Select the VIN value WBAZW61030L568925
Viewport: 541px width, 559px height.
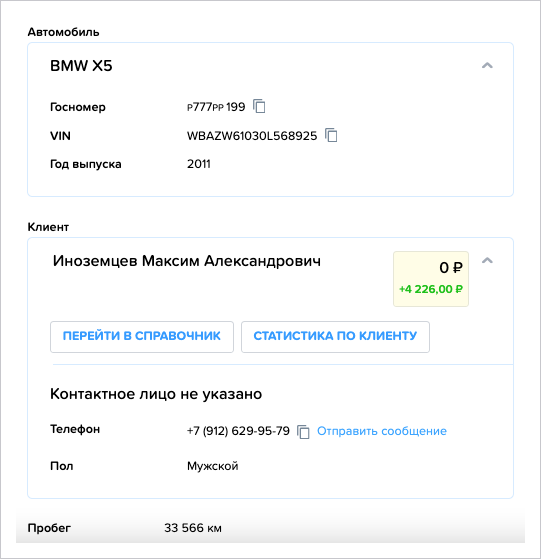click(x=252, y=136)
